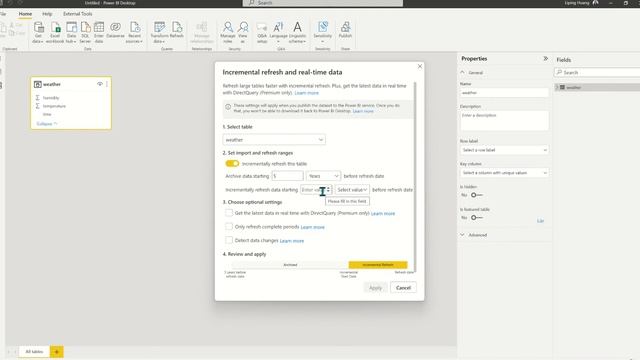Screen dimensions: 640x360
Task: Open Q&A setup
Action: (x=262, y=32)
